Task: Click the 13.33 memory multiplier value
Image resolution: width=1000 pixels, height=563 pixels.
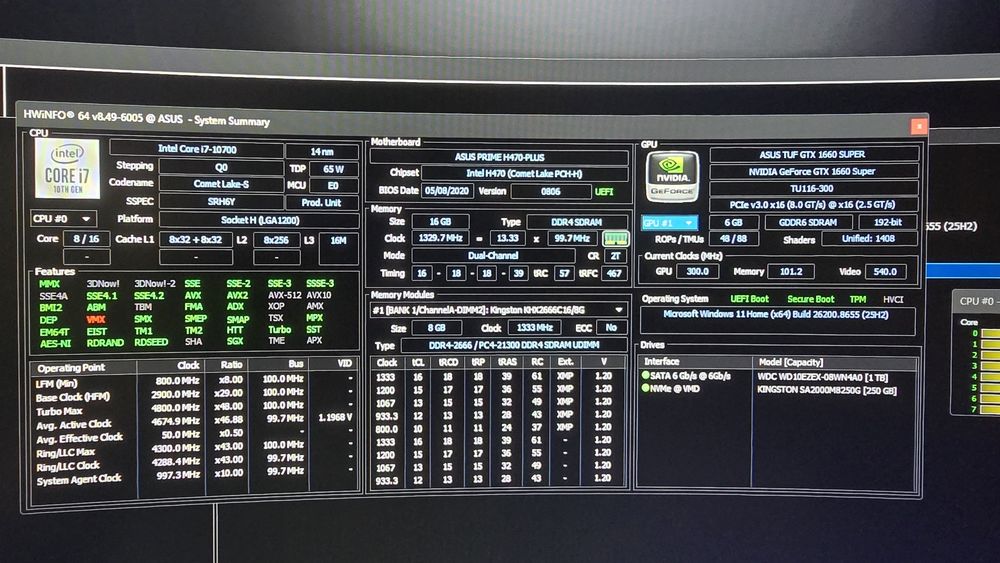Action: pos(508,238)
